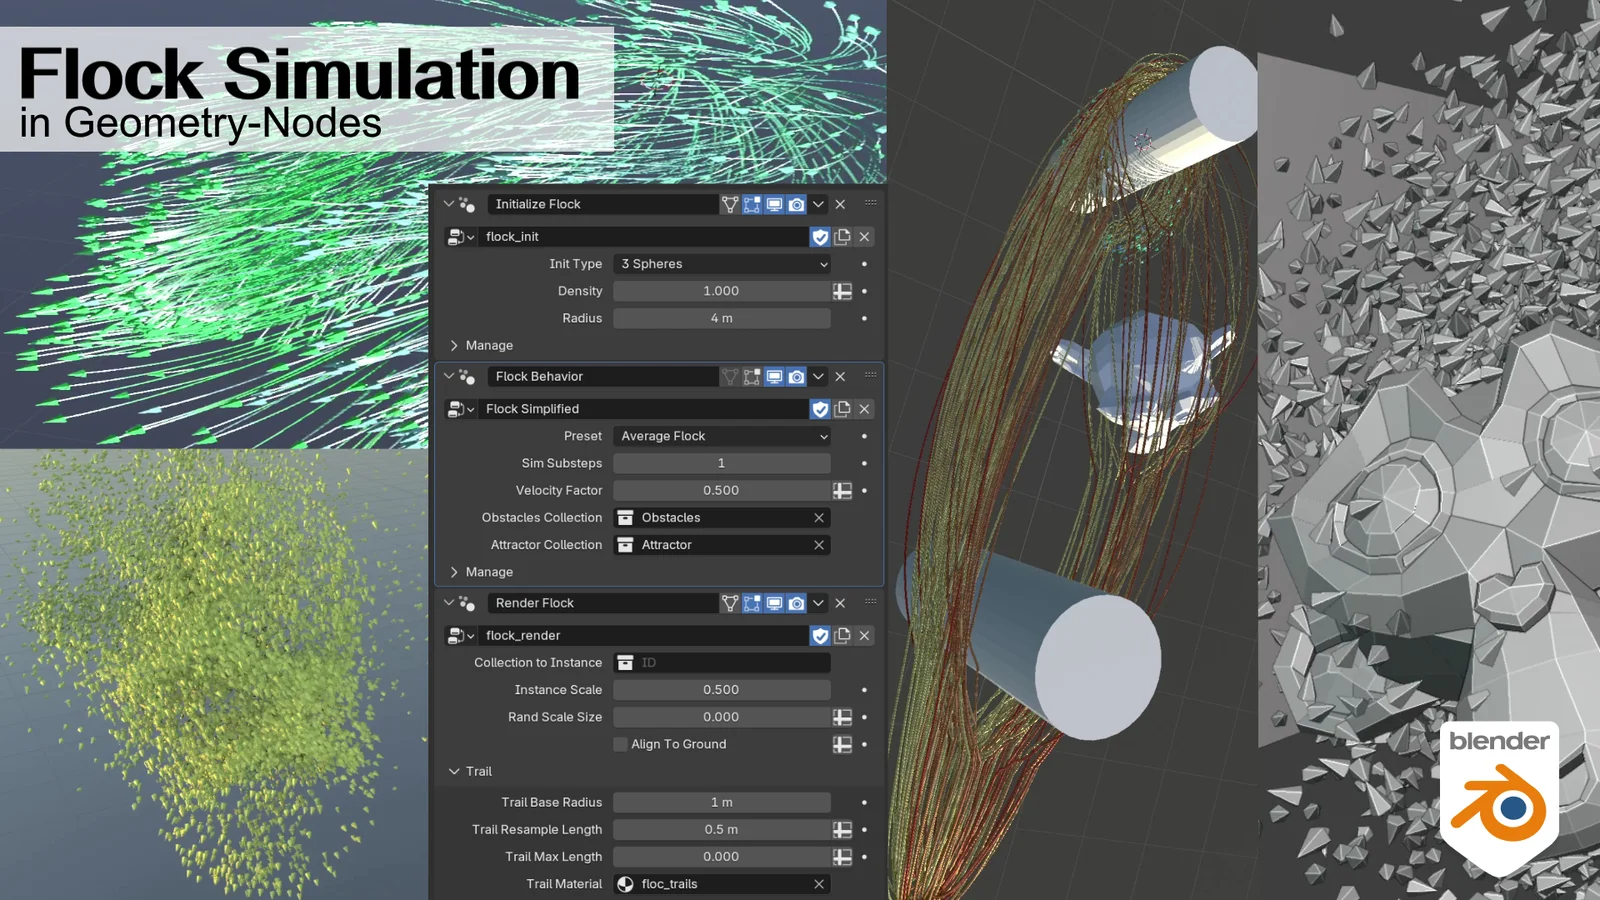This screenshot has height=900, width=1600.
Task: Duplicate the Flock Simplified node group
Action: tap(842, 409)
